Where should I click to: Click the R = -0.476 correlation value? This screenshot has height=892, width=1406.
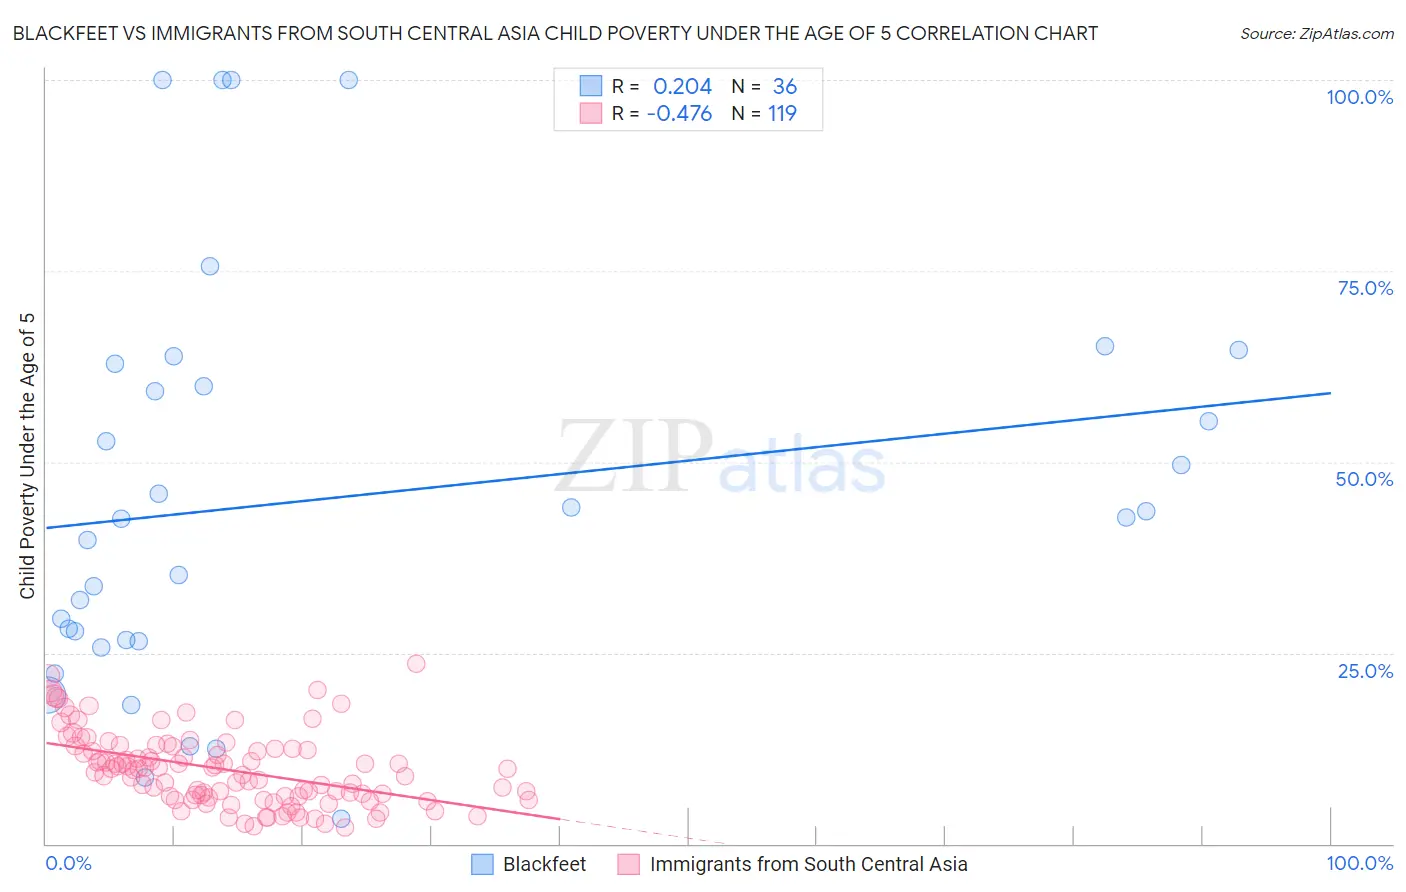[x=680, y=114]
